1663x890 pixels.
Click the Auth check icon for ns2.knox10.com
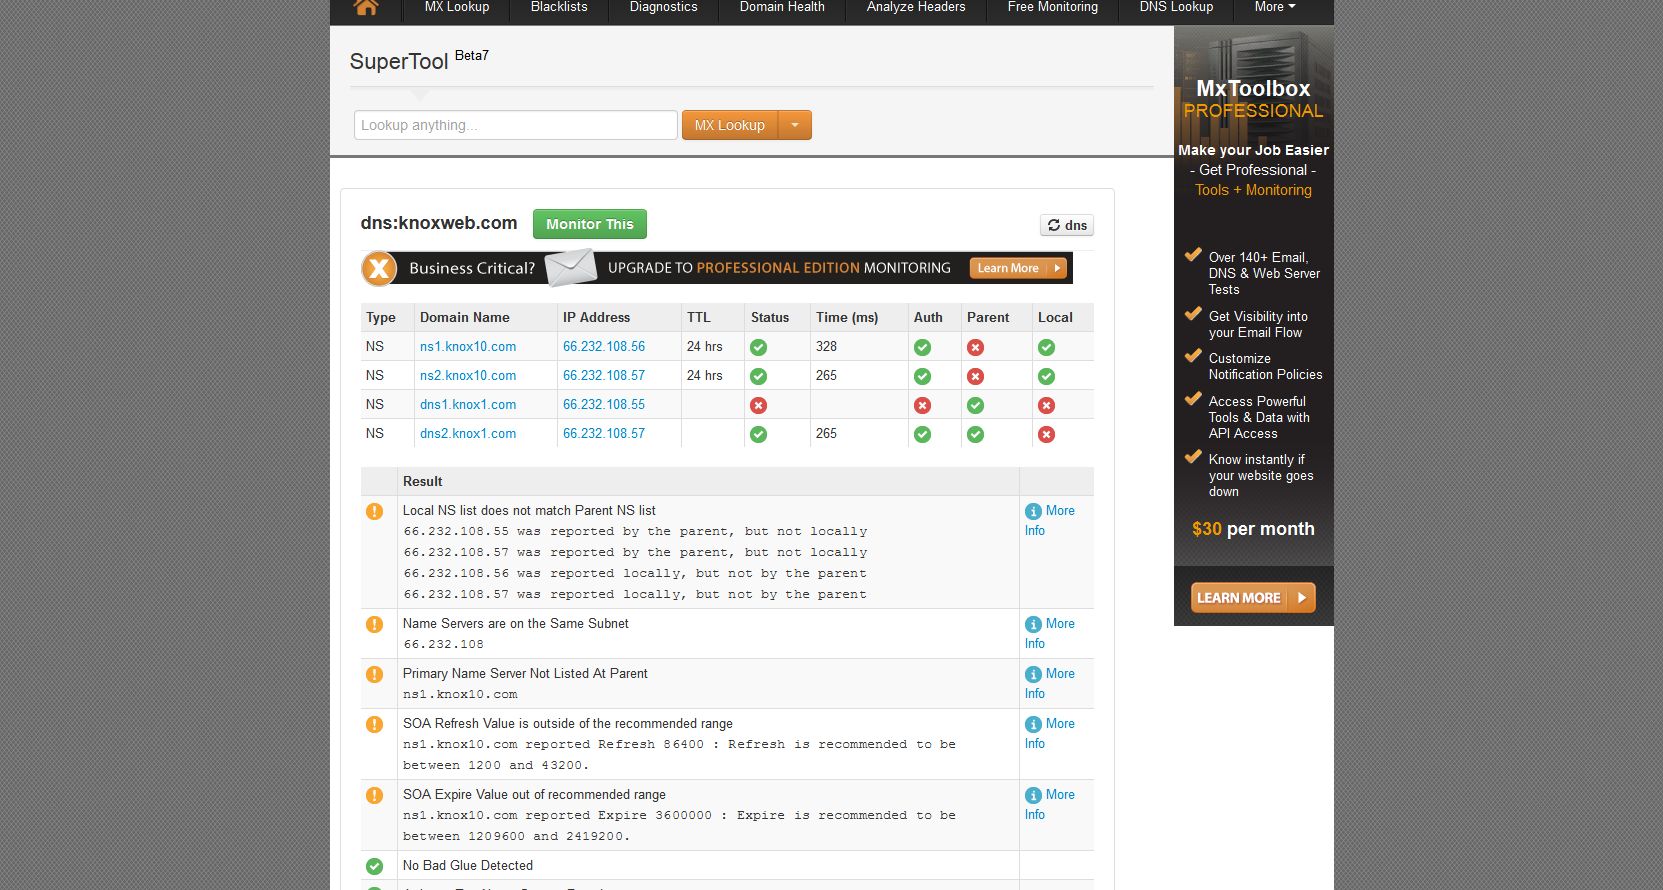922,376
